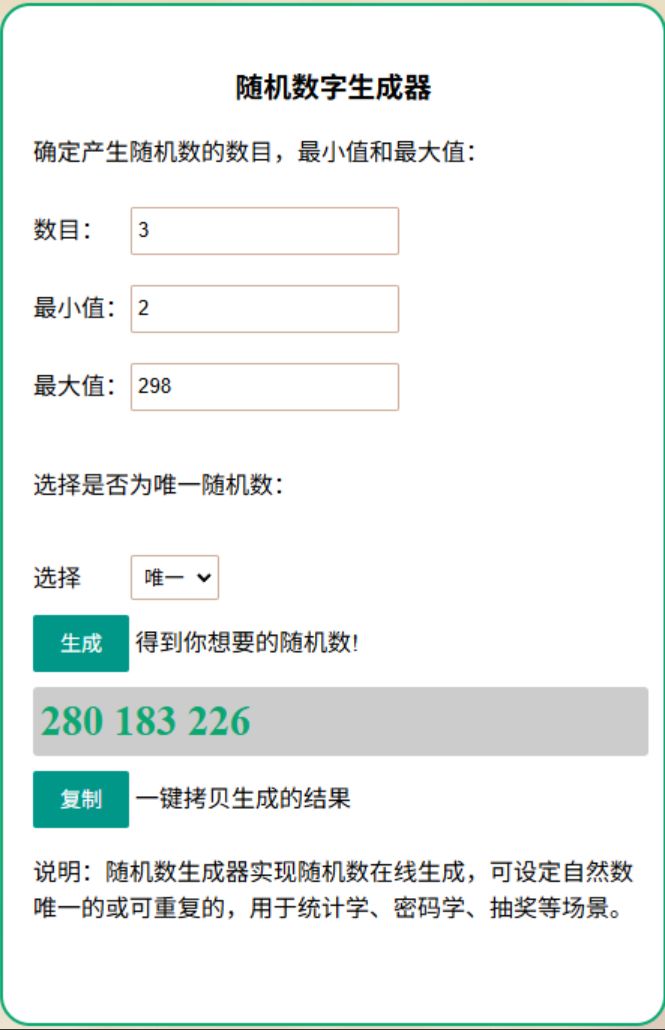Viewport: 665px width, 1030px height.
Task: Open the 唯一 selection dropdown
Action: point(175,578)
